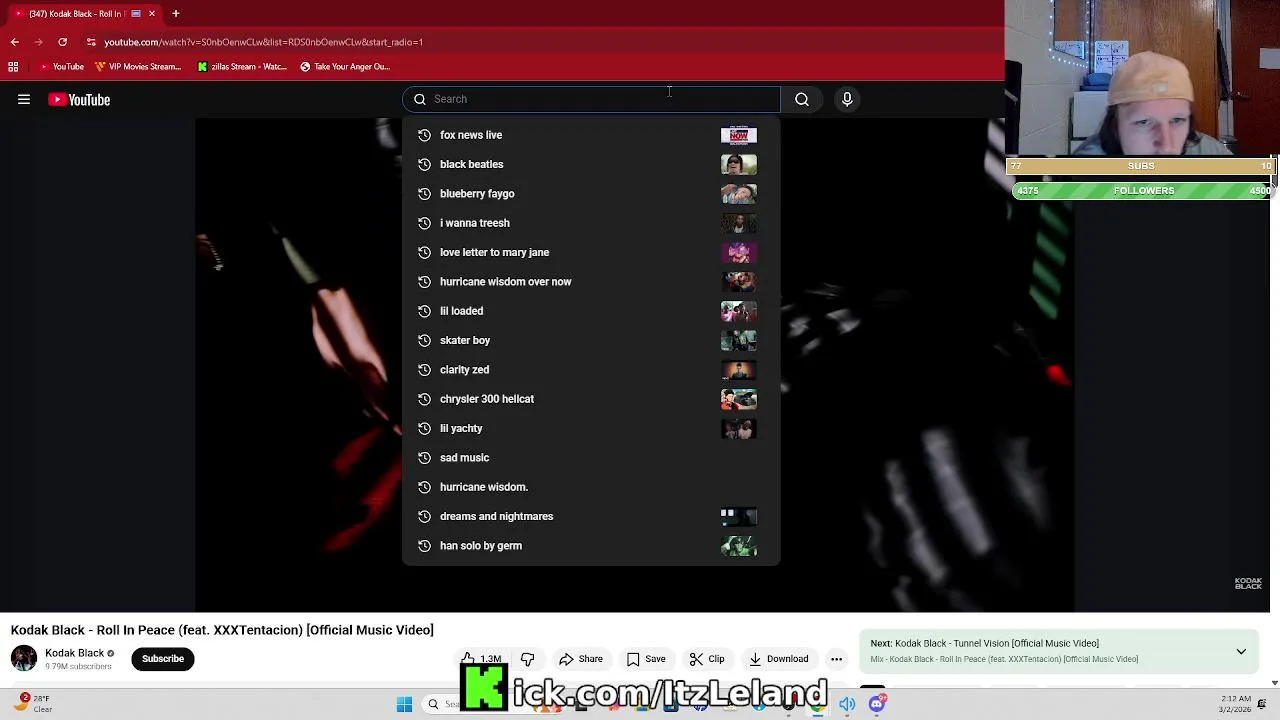Choose 'skater boy' from search history
1280x720 pixels.
590,340
